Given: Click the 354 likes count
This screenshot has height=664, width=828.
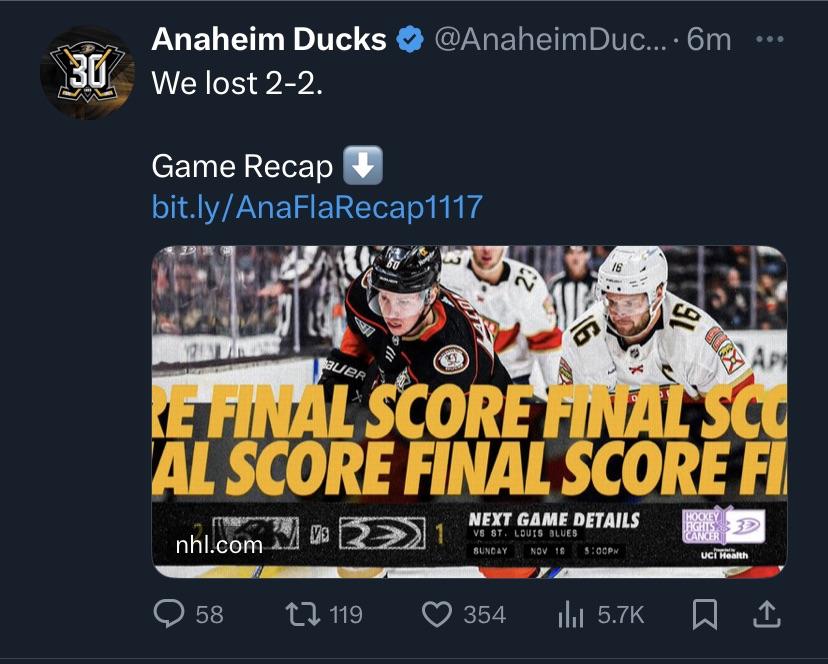Looking at the screenshot, I should [x=484, y=614].
